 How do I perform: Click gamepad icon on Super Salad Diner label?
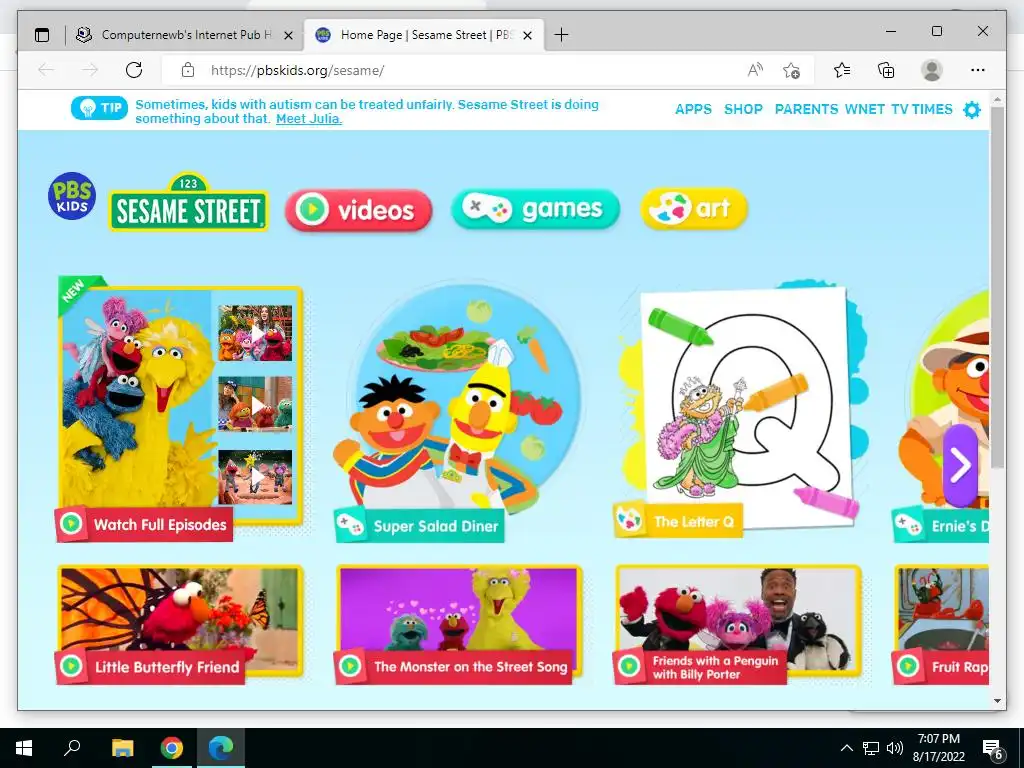click(350, 524)
